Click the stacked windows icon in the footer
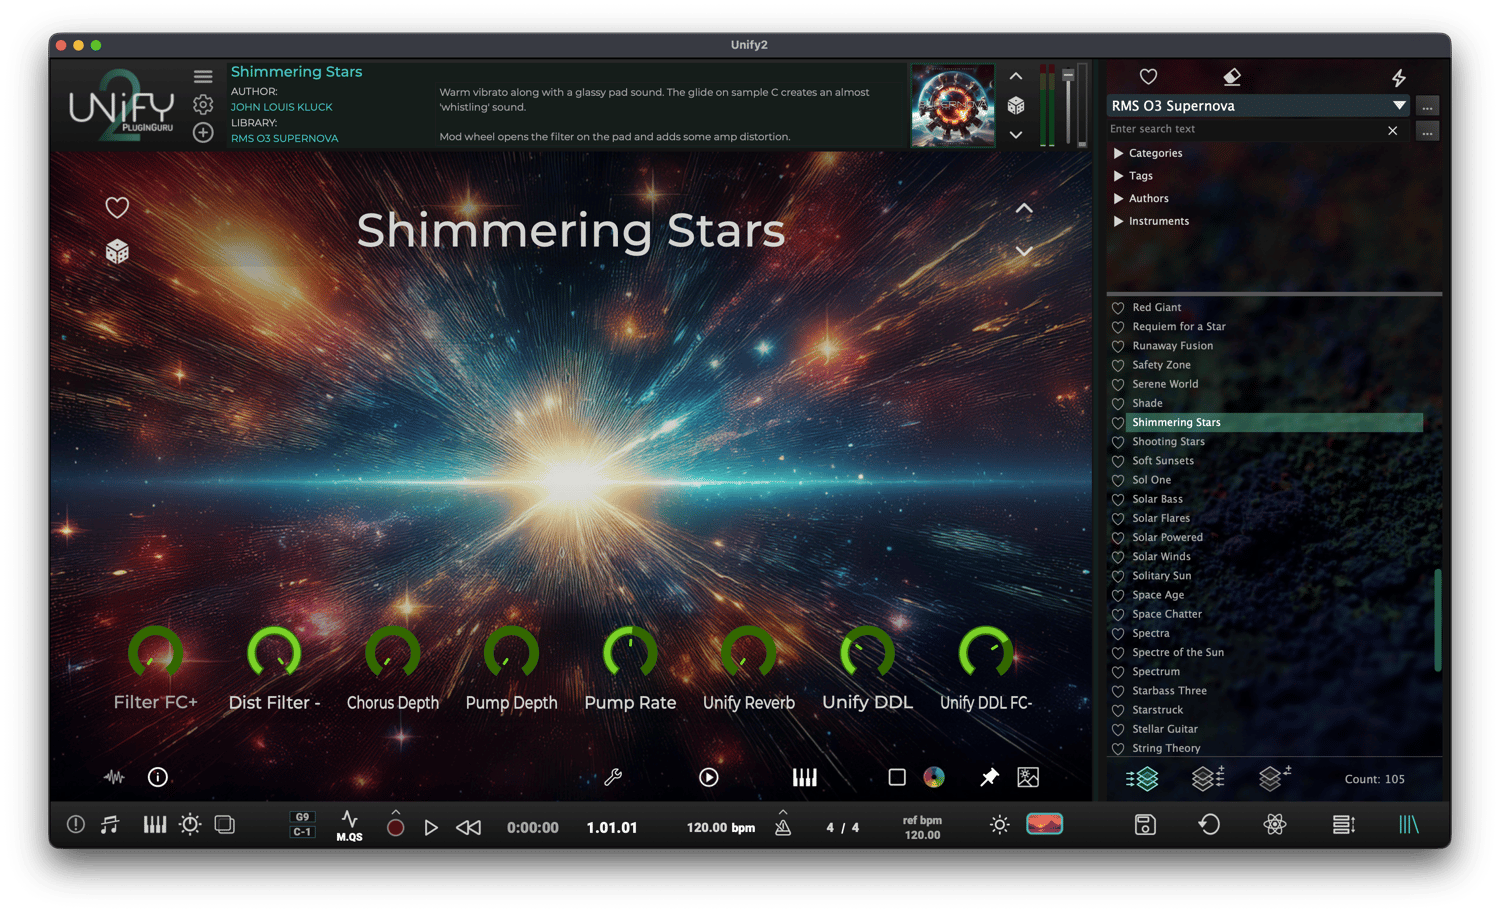The height and width of the screenshot is (913, 1500). 225,824
